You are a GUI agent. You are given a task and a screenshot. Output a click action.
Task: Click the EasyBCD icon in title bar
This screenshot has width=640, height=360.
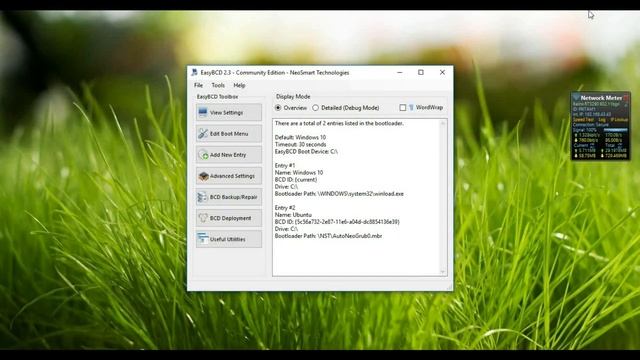[x=194, y=72]
